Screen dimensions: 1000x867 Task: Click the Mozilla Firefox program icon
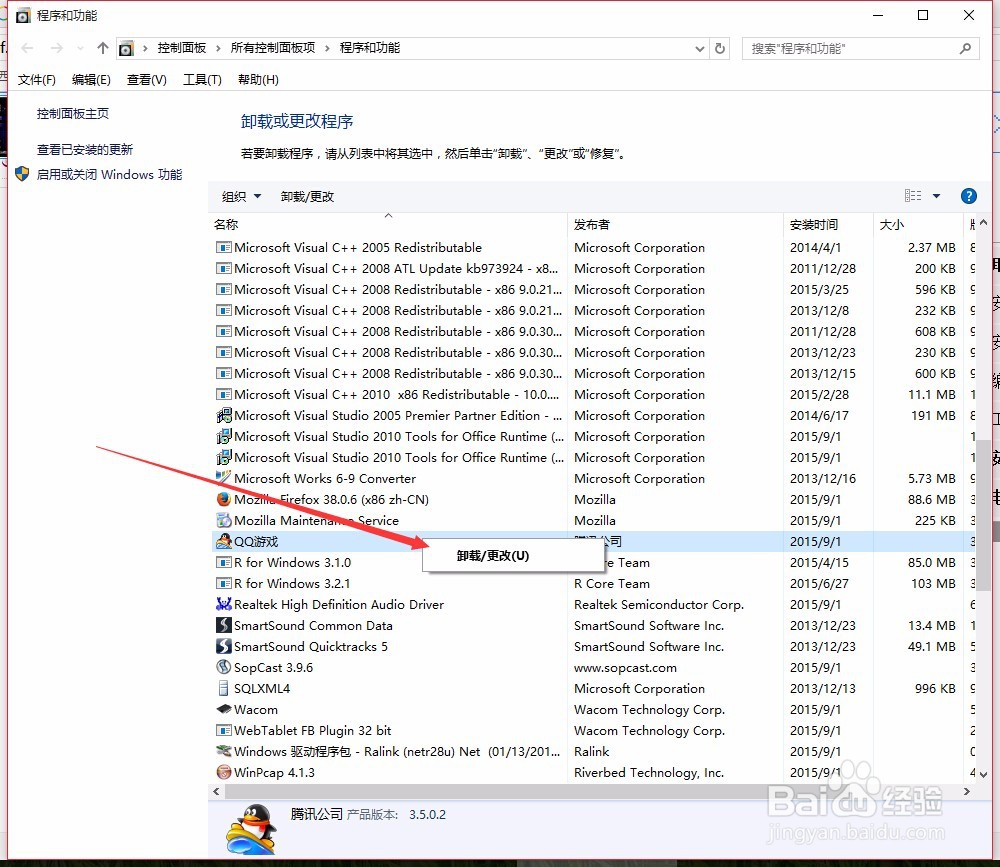tap(223, 499)
